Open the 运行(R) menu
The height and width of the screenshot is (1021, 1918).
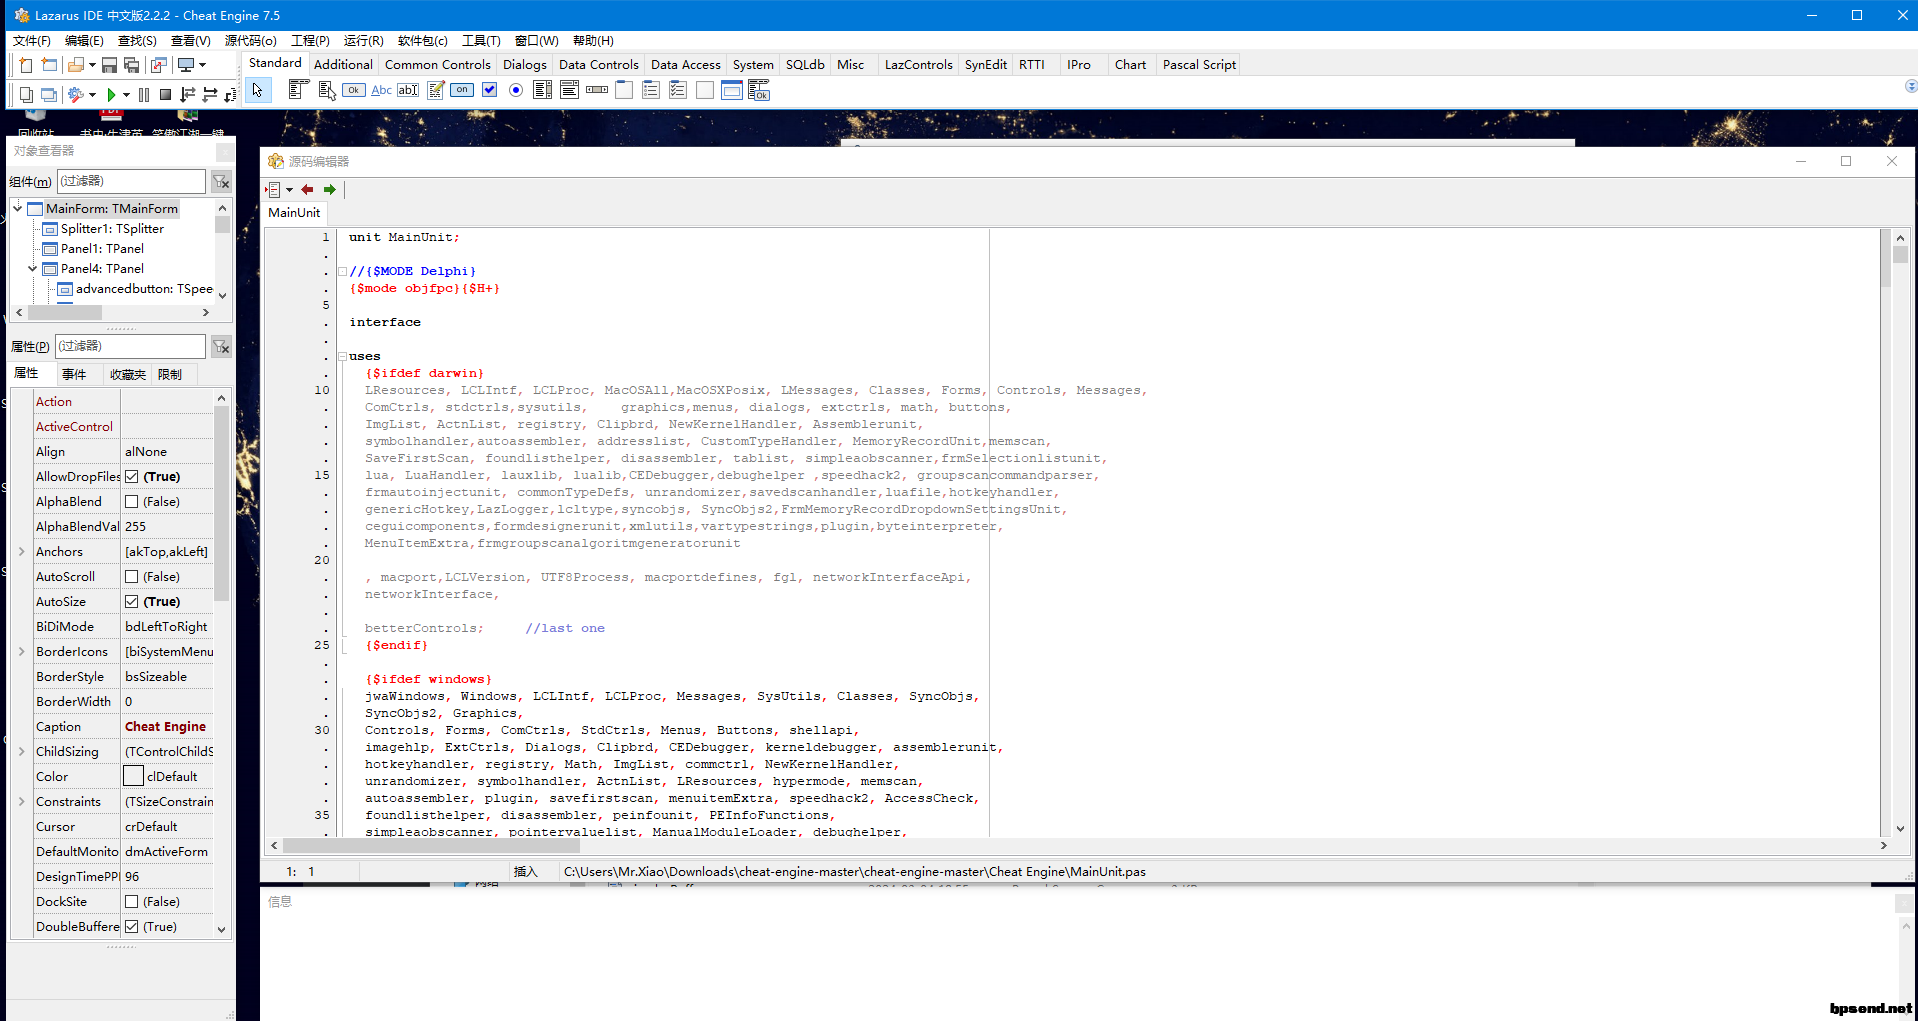[x=363, y=40]
